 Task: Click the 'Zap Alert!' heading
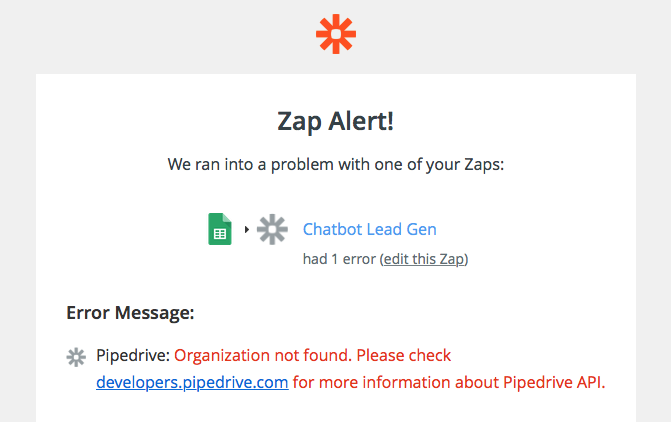point(336,121)
